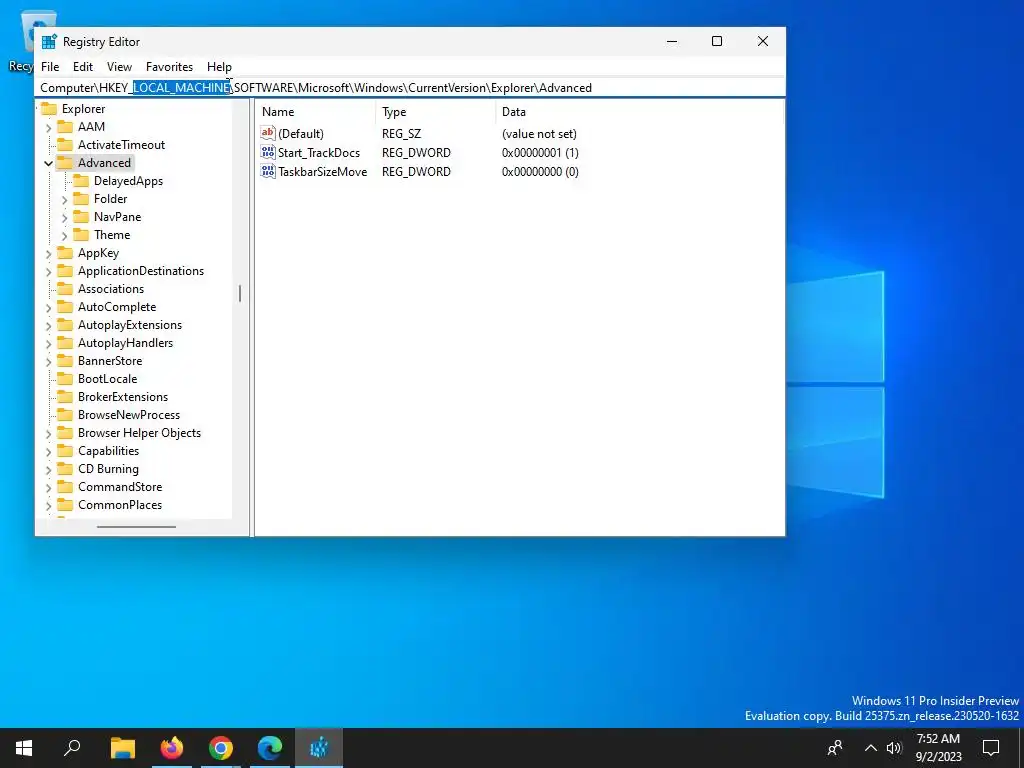Expand the ApplicationDestinations key
1024x768 pixels.
(x=48, y=272)
